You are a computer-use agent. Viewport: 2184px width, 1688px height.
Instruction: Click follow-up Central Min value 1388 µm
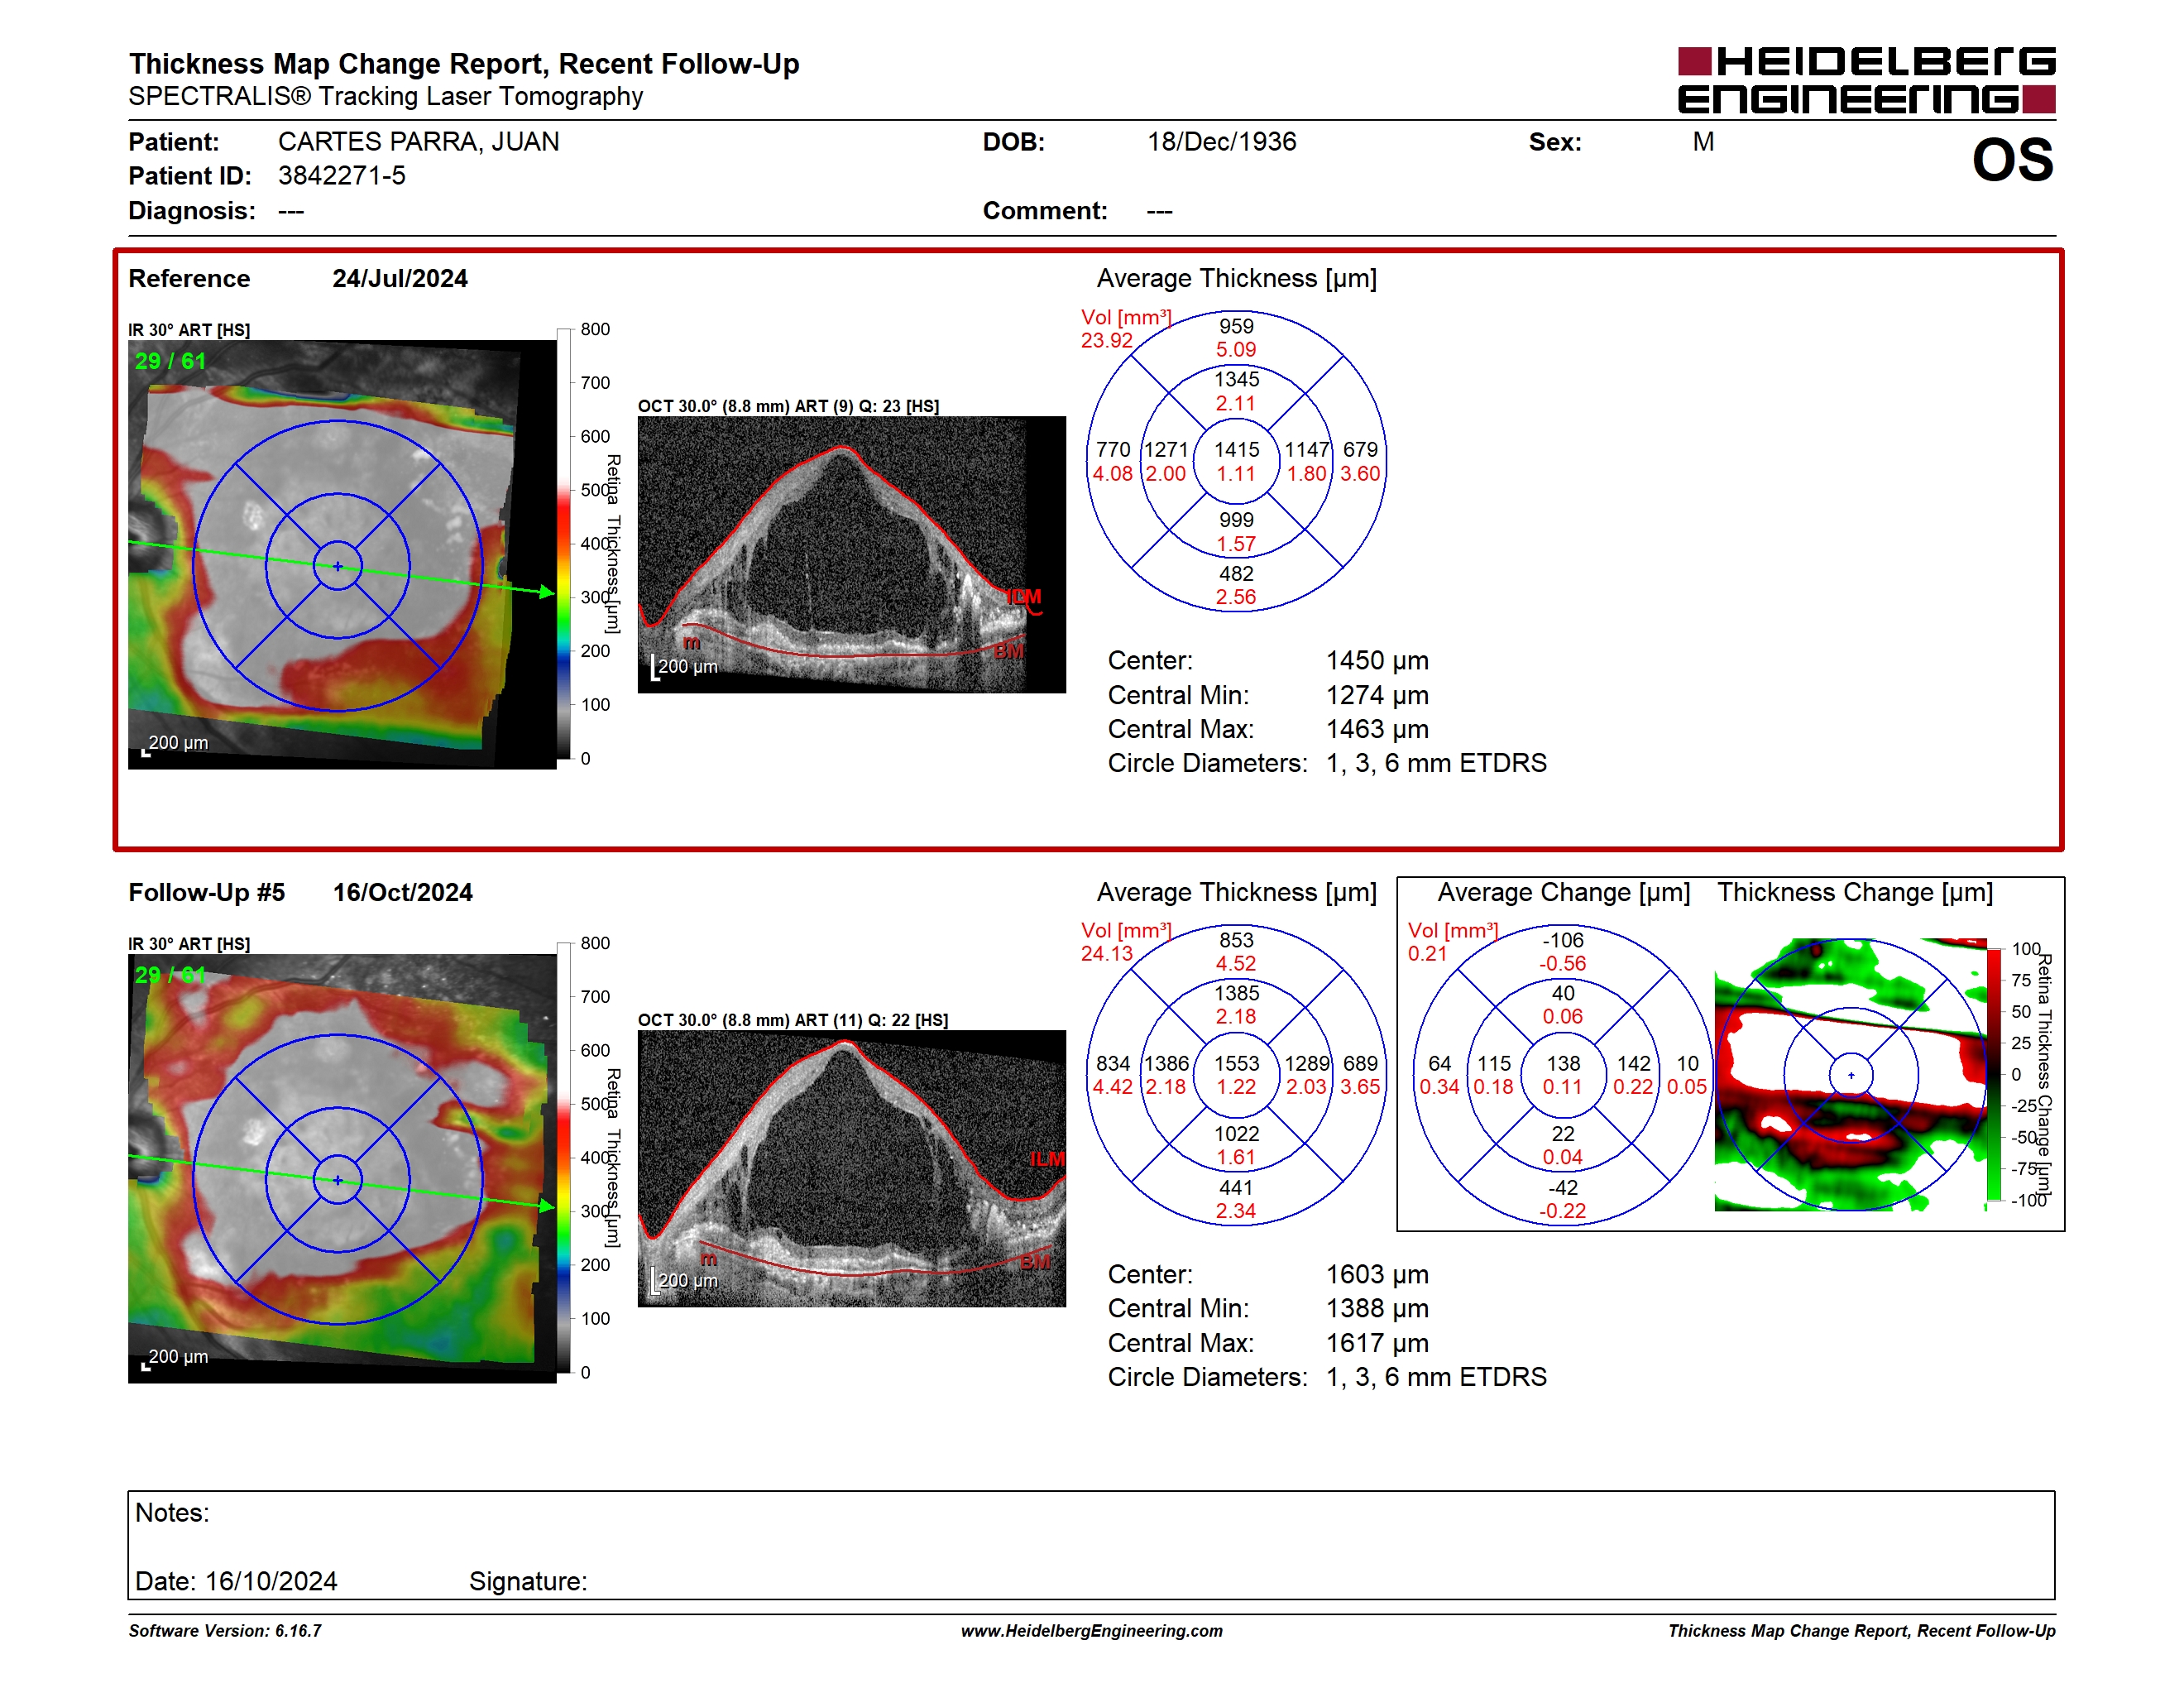point(1377,1309)
